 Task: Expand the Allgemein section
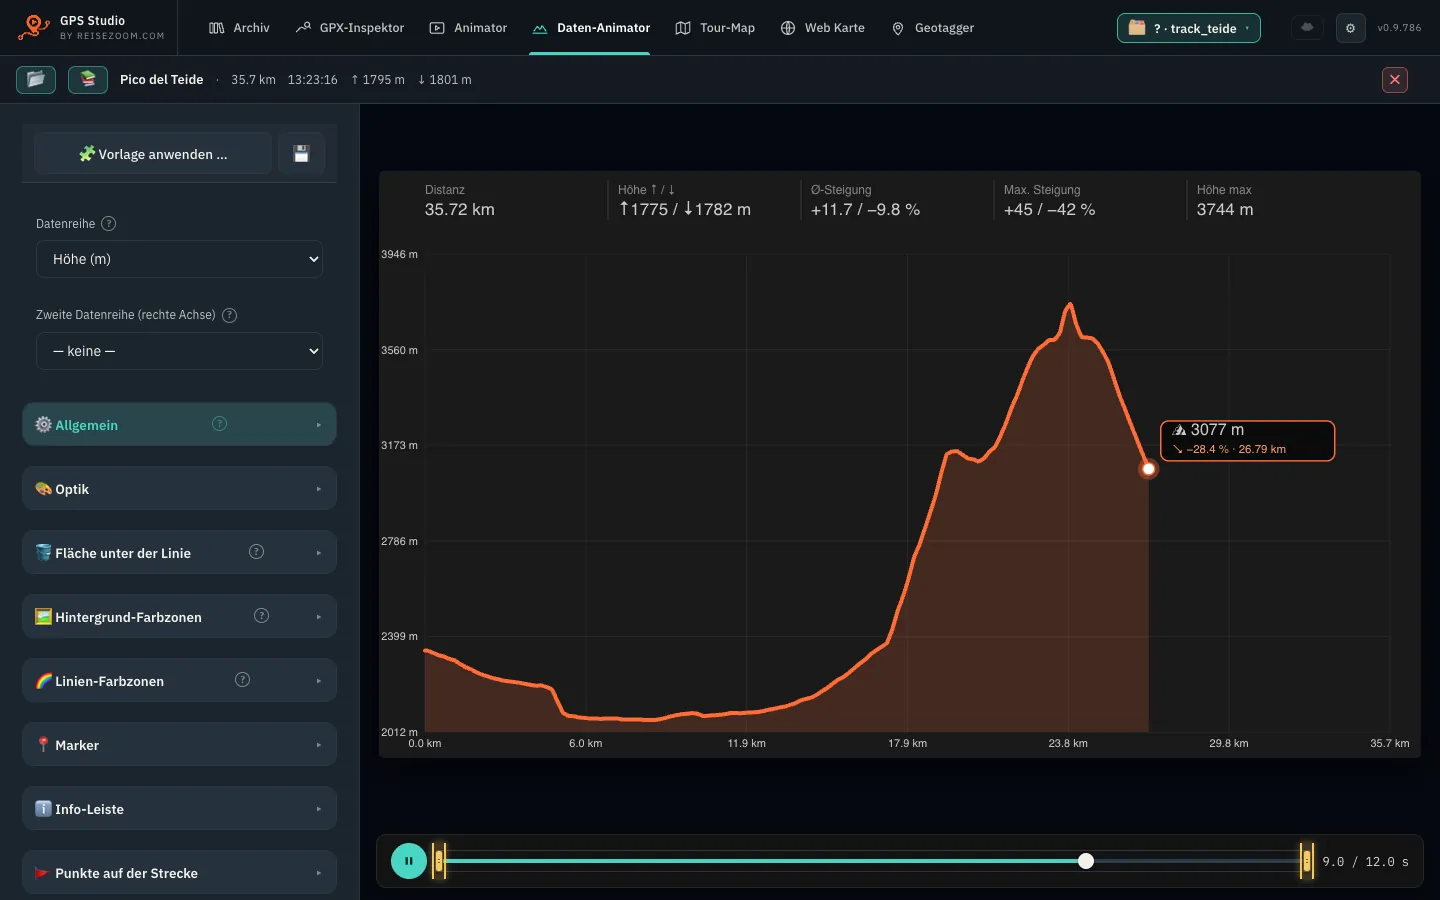[180, 425]
